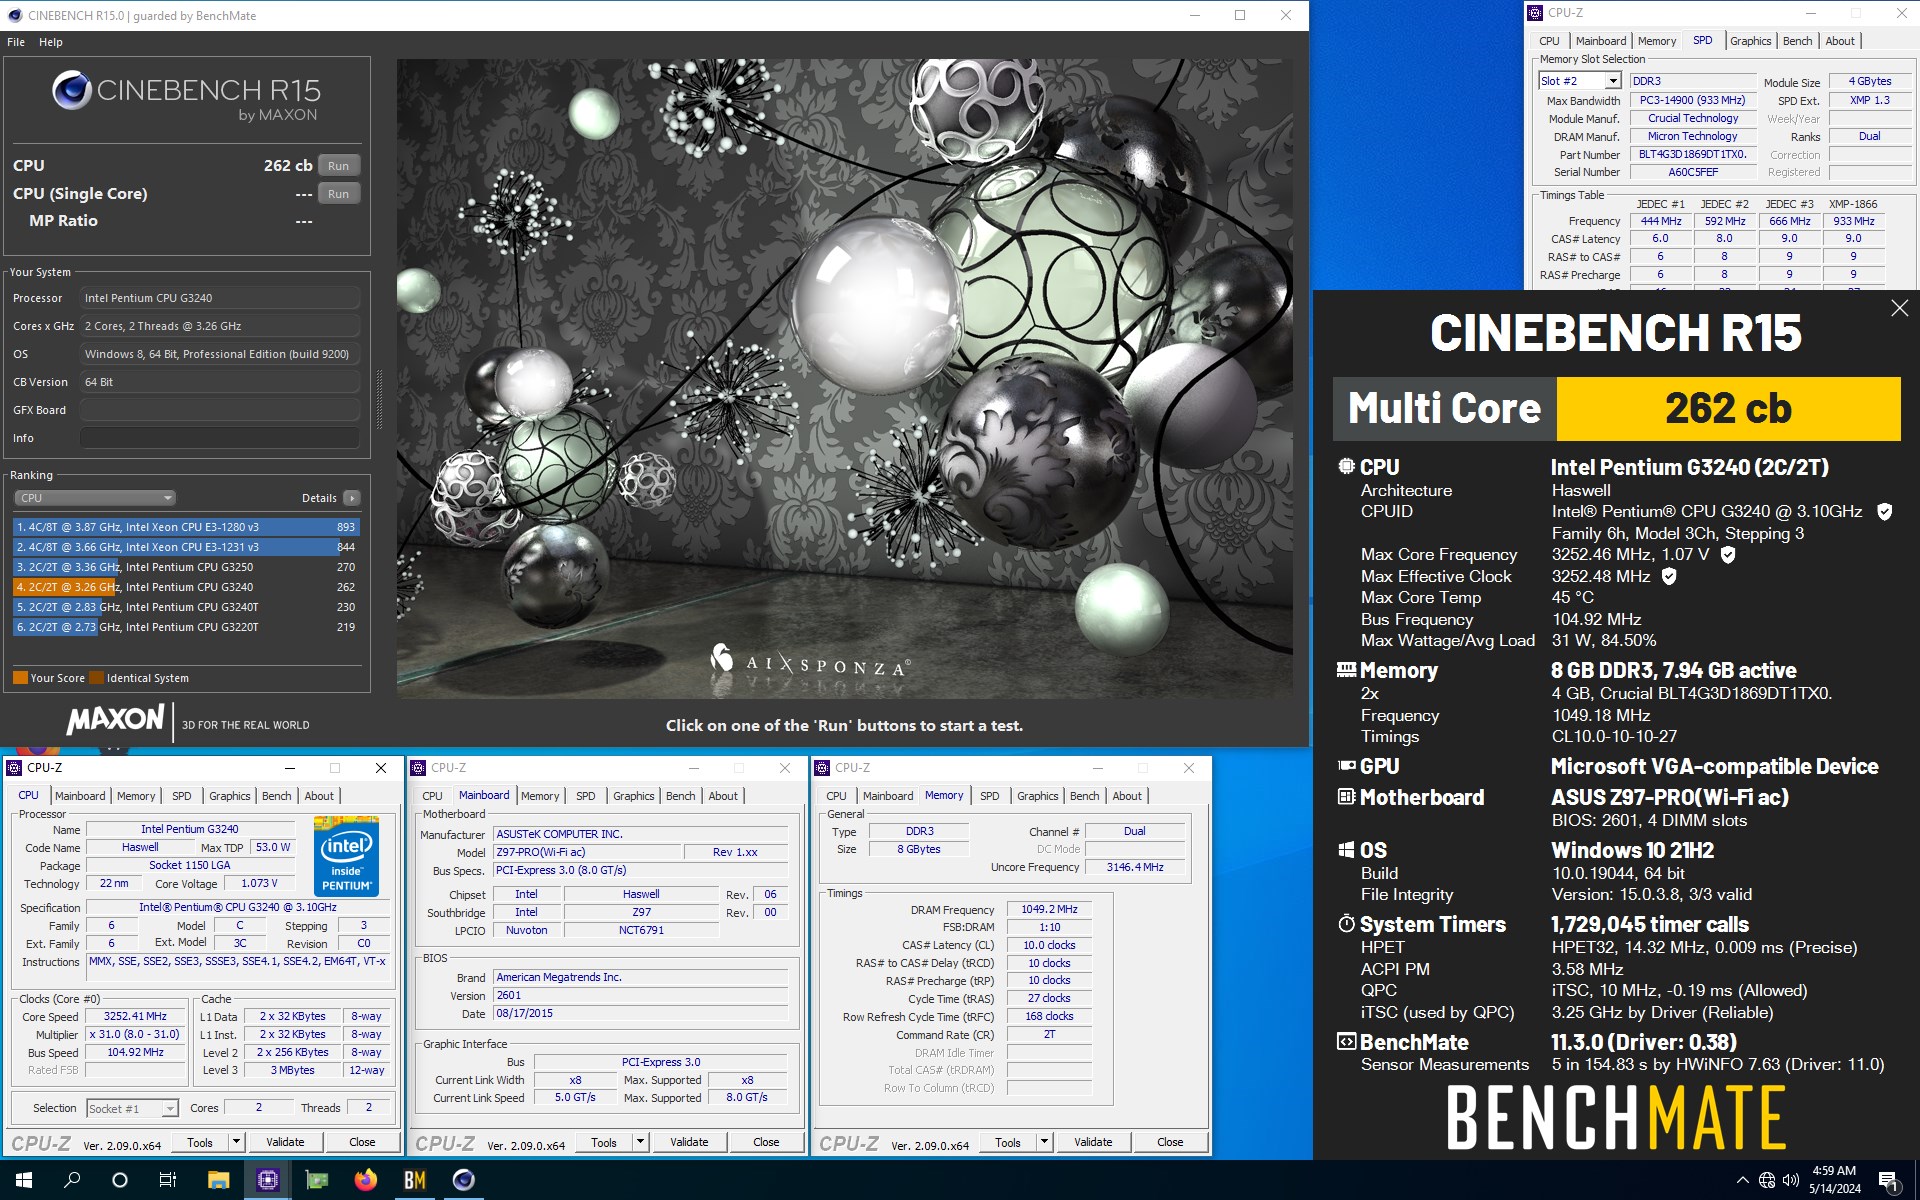This screenshot has height=1200, width=1920.
Task: Select Mainboard tab in SPD CPU-Z window
Action: (x=1601, y=41)
